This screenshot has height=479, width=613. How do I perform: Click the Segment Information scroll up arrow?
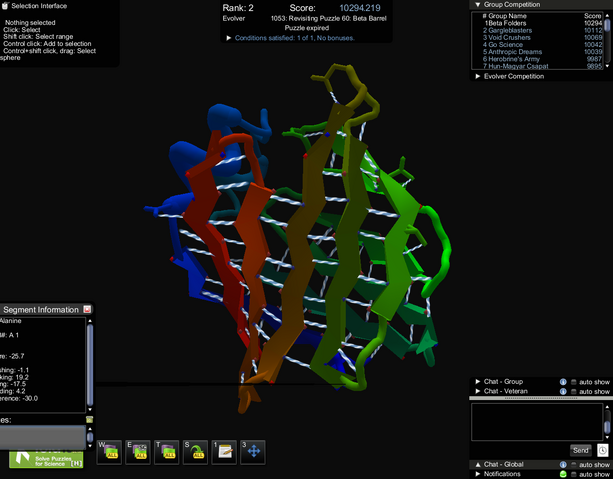click(x=90, y=321)
